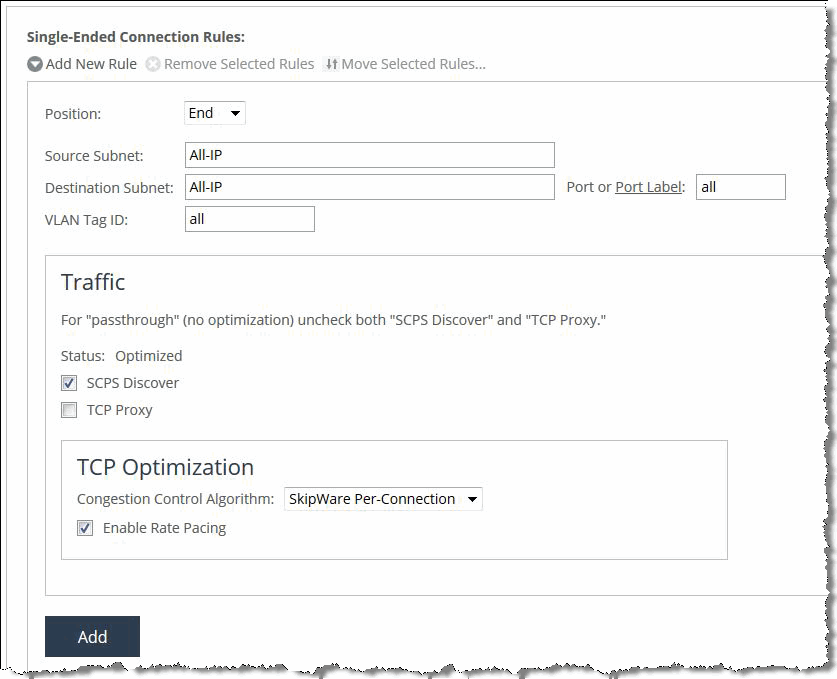
Task: Click the Add New Rule arrow icon
Action: [35, 64]
